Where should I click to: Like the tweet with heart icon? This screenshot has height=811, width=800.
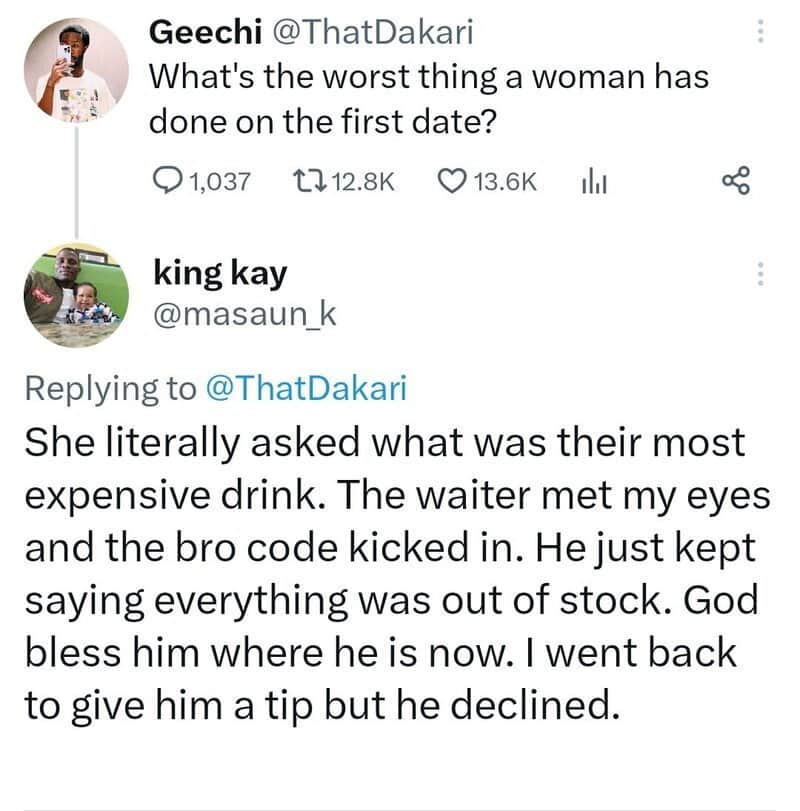click(453, 181)
